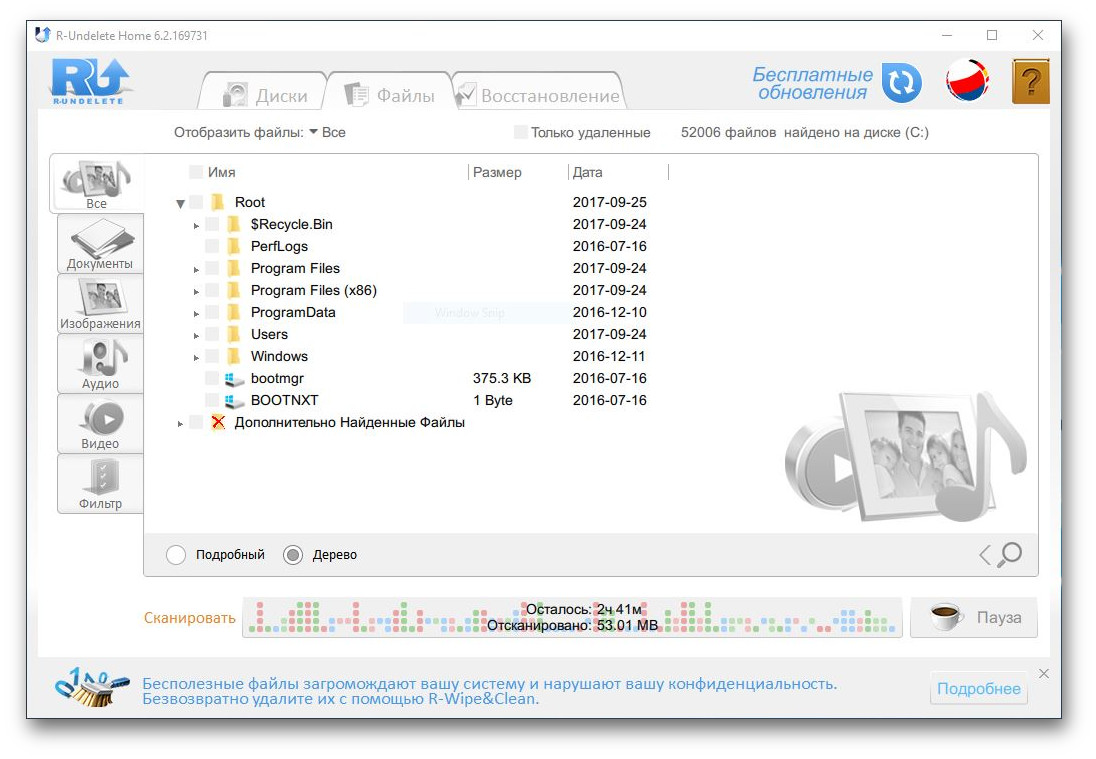Select the Видео file category icon
1096x759 pixels.
pyautogui.click(x=101, y=424)
